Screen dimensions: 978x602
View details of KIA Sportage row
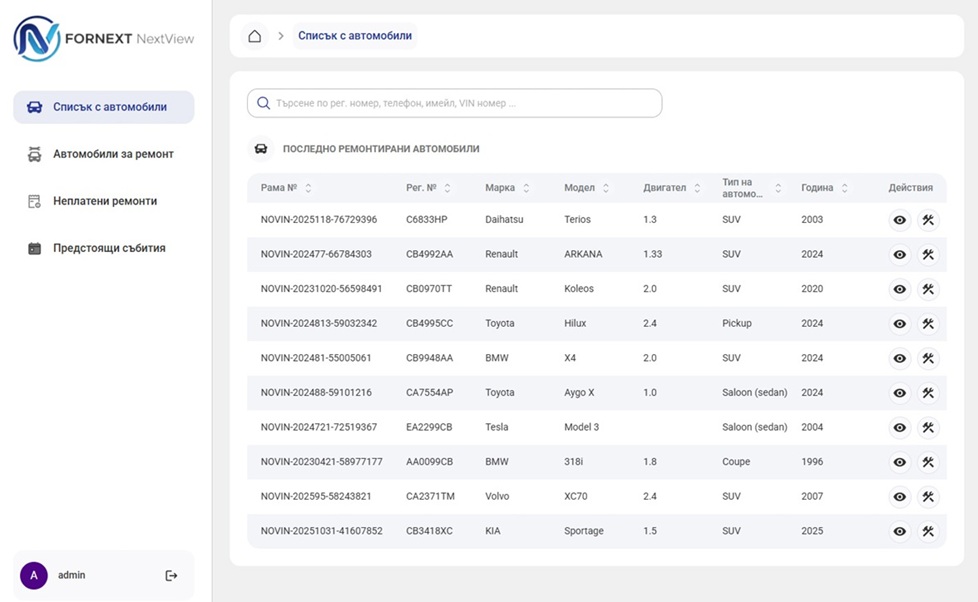coord(899,532)
